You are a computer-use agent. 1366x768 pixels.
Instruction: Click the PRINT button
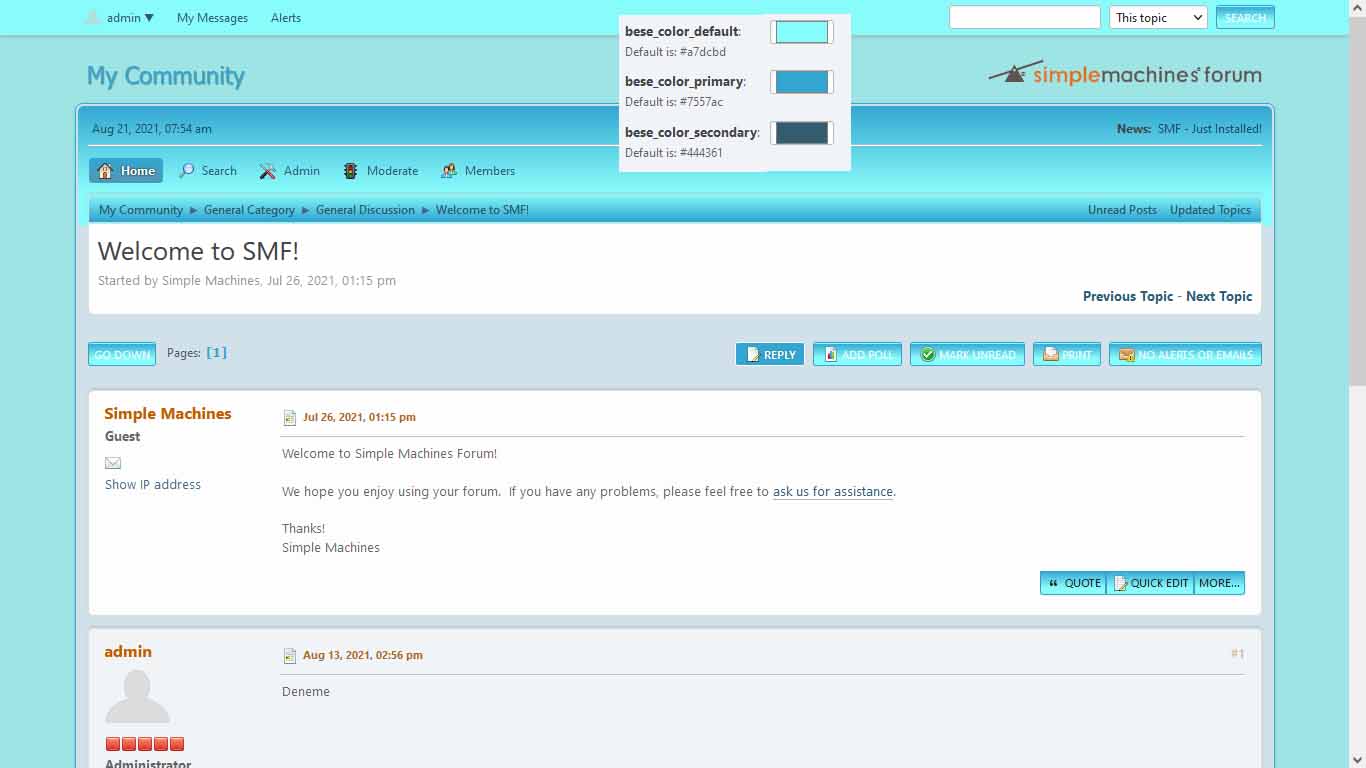[1067, 354]
